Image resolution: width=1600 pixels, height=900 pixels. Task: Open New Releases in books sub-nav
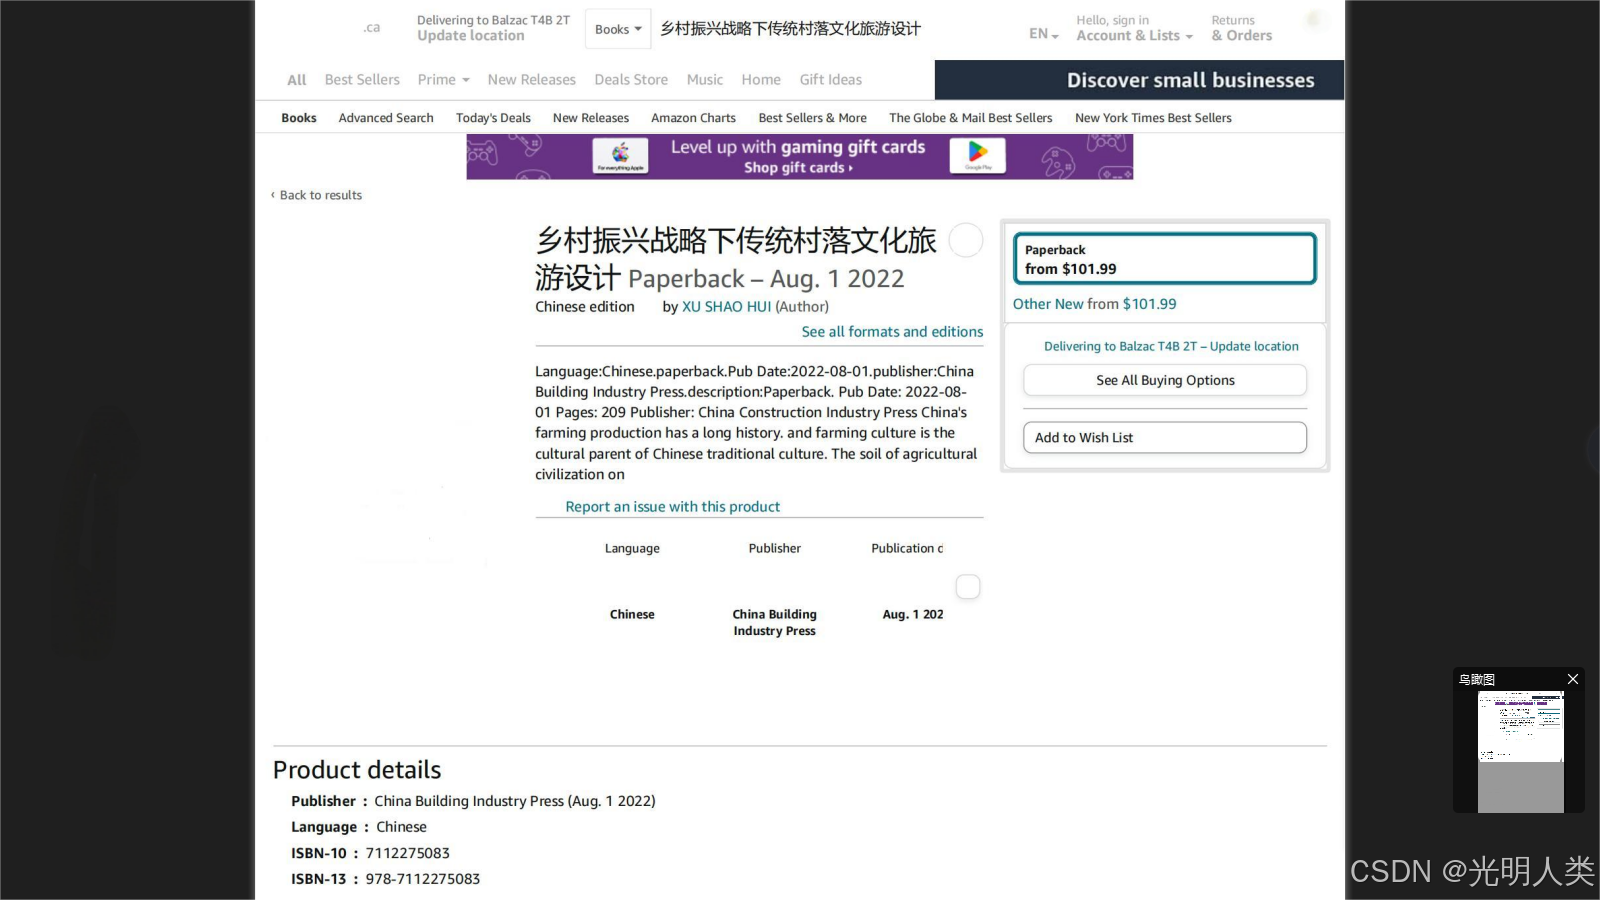pos(591,118)
